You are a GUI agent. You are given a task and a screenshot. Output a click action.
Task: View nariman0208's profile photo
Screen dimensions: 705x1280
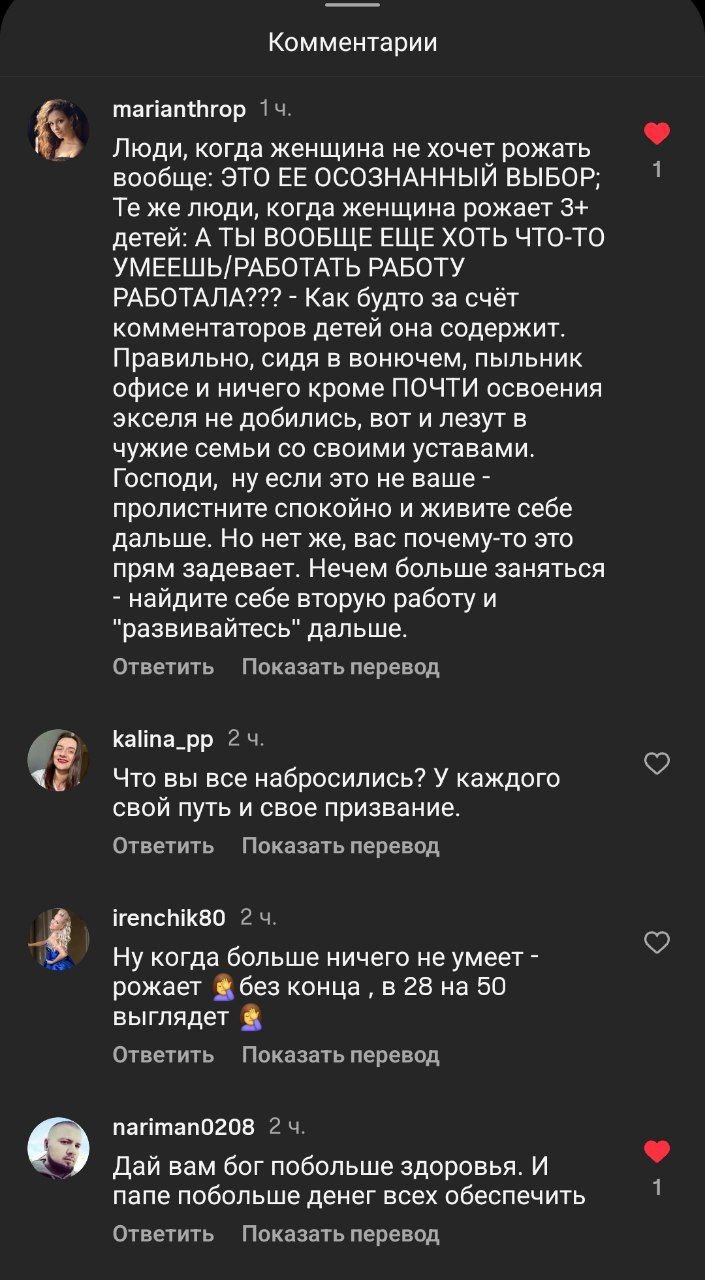pyautogui.click(x=58, y=1148)
